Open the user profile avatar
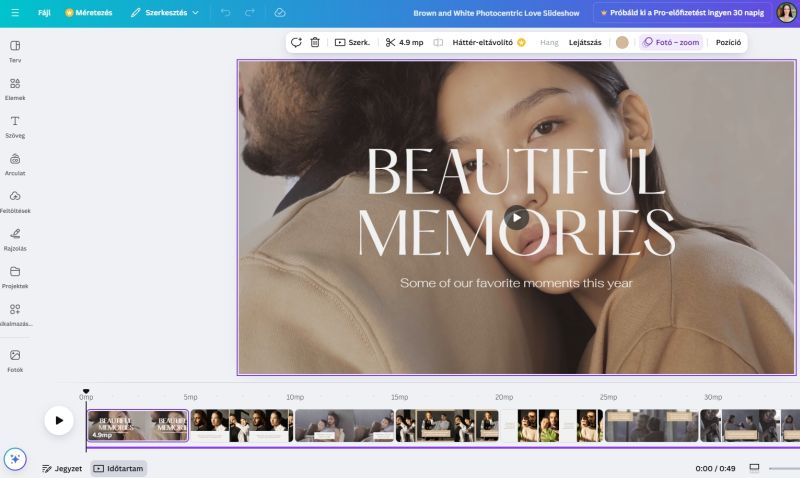Viewport: 800px width, 478px height. (x=786, y=13)
